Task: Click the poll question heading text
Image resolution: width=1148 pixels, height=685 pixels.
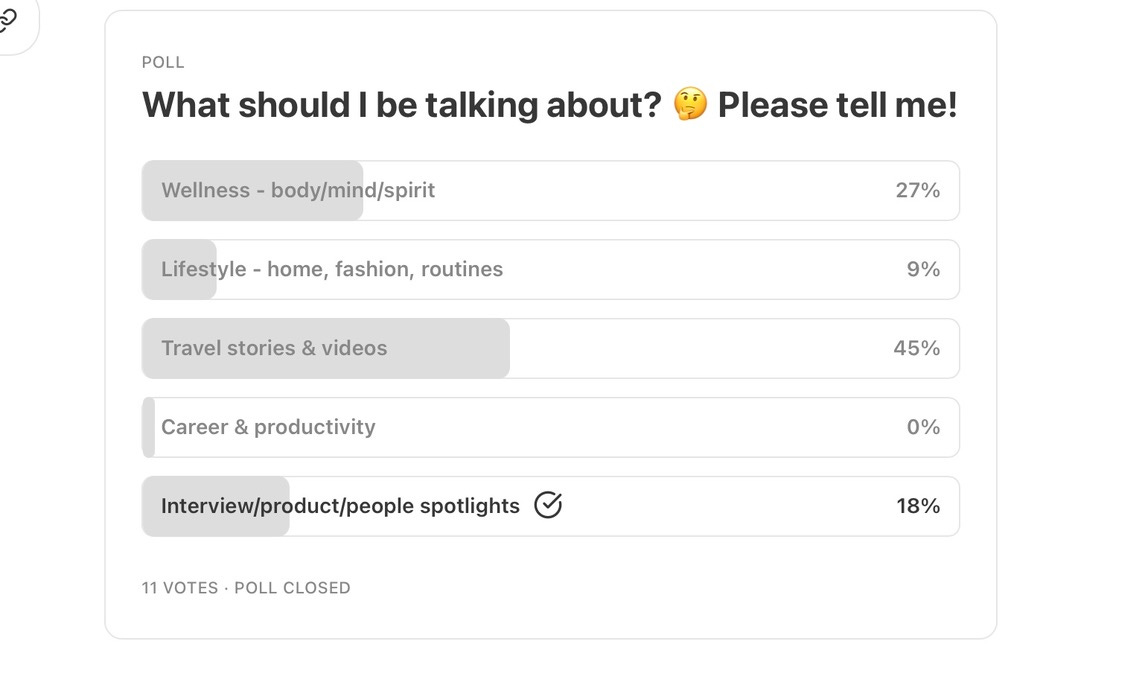Action: pyautogui.click(x=549, y=105)
